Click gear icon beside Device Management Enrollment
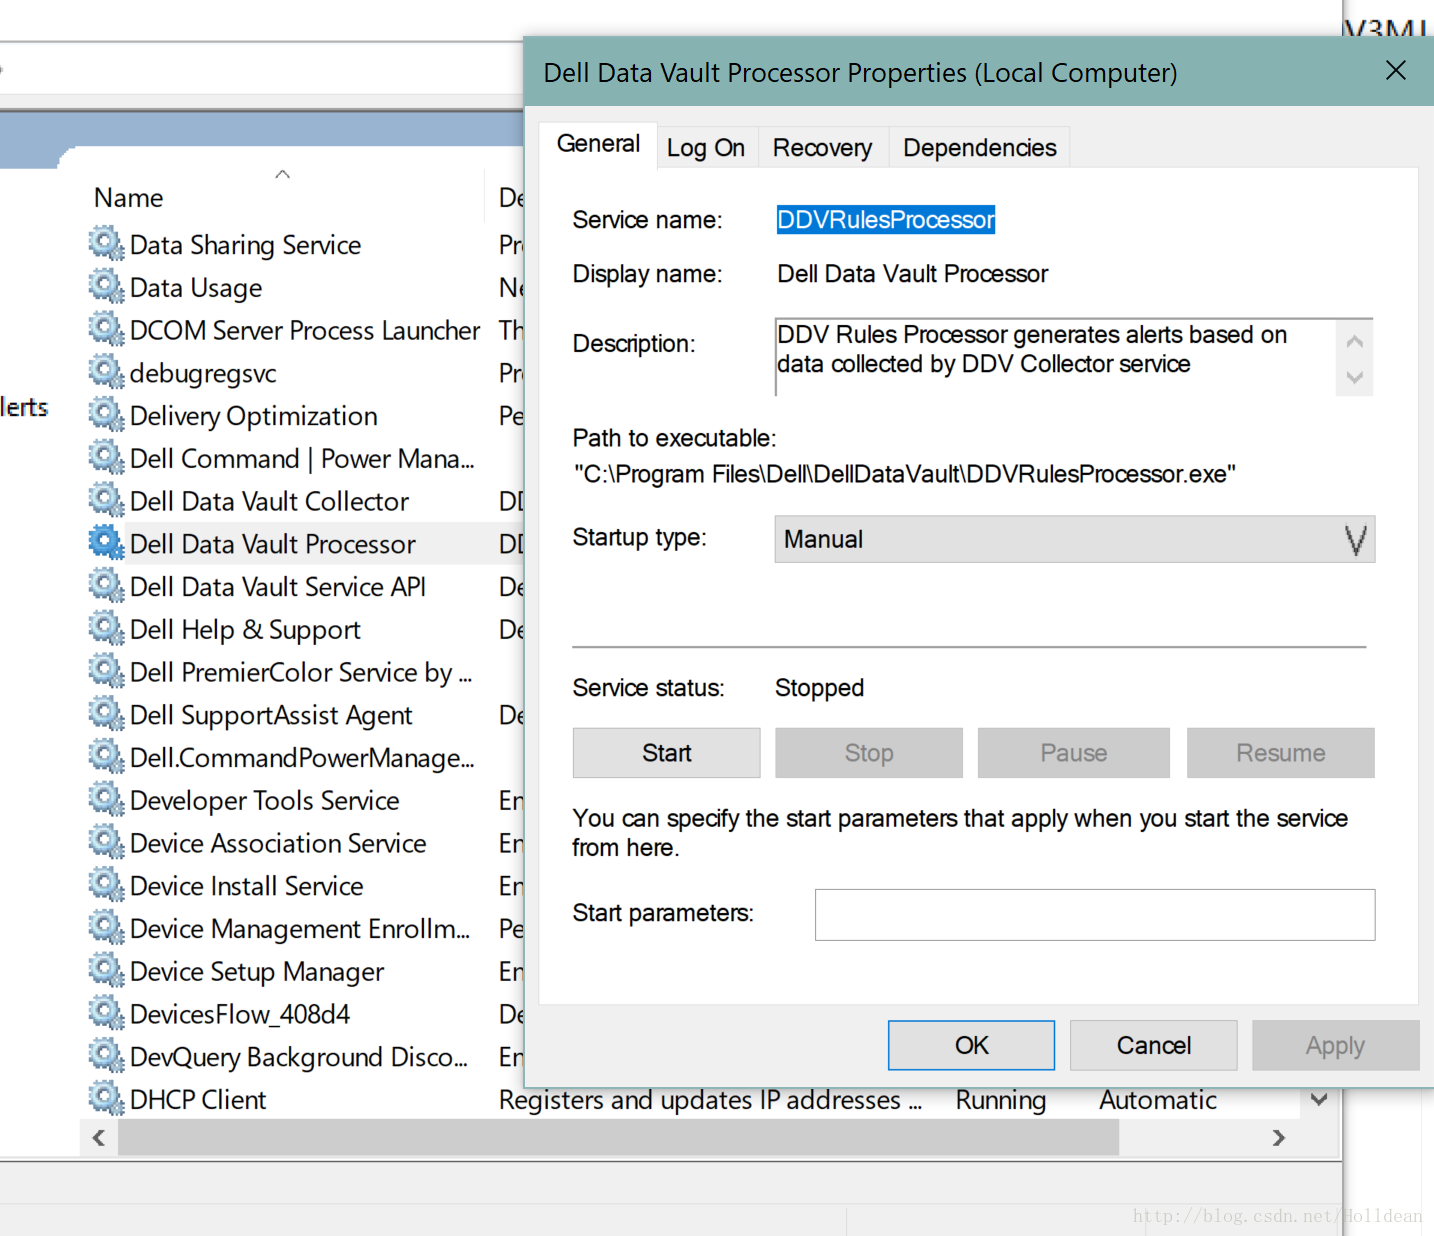 [x=106, y=927]
